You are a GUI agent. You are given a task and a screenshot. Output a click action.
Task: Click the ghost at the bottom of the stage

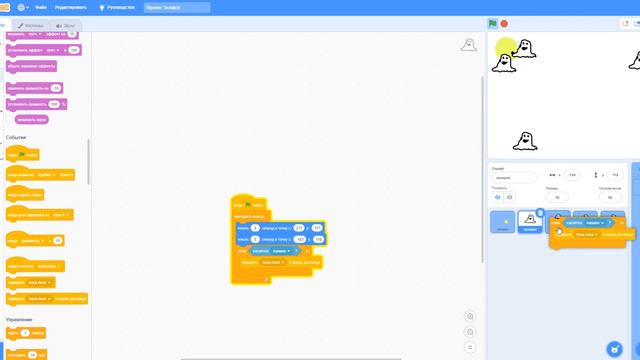525,141
